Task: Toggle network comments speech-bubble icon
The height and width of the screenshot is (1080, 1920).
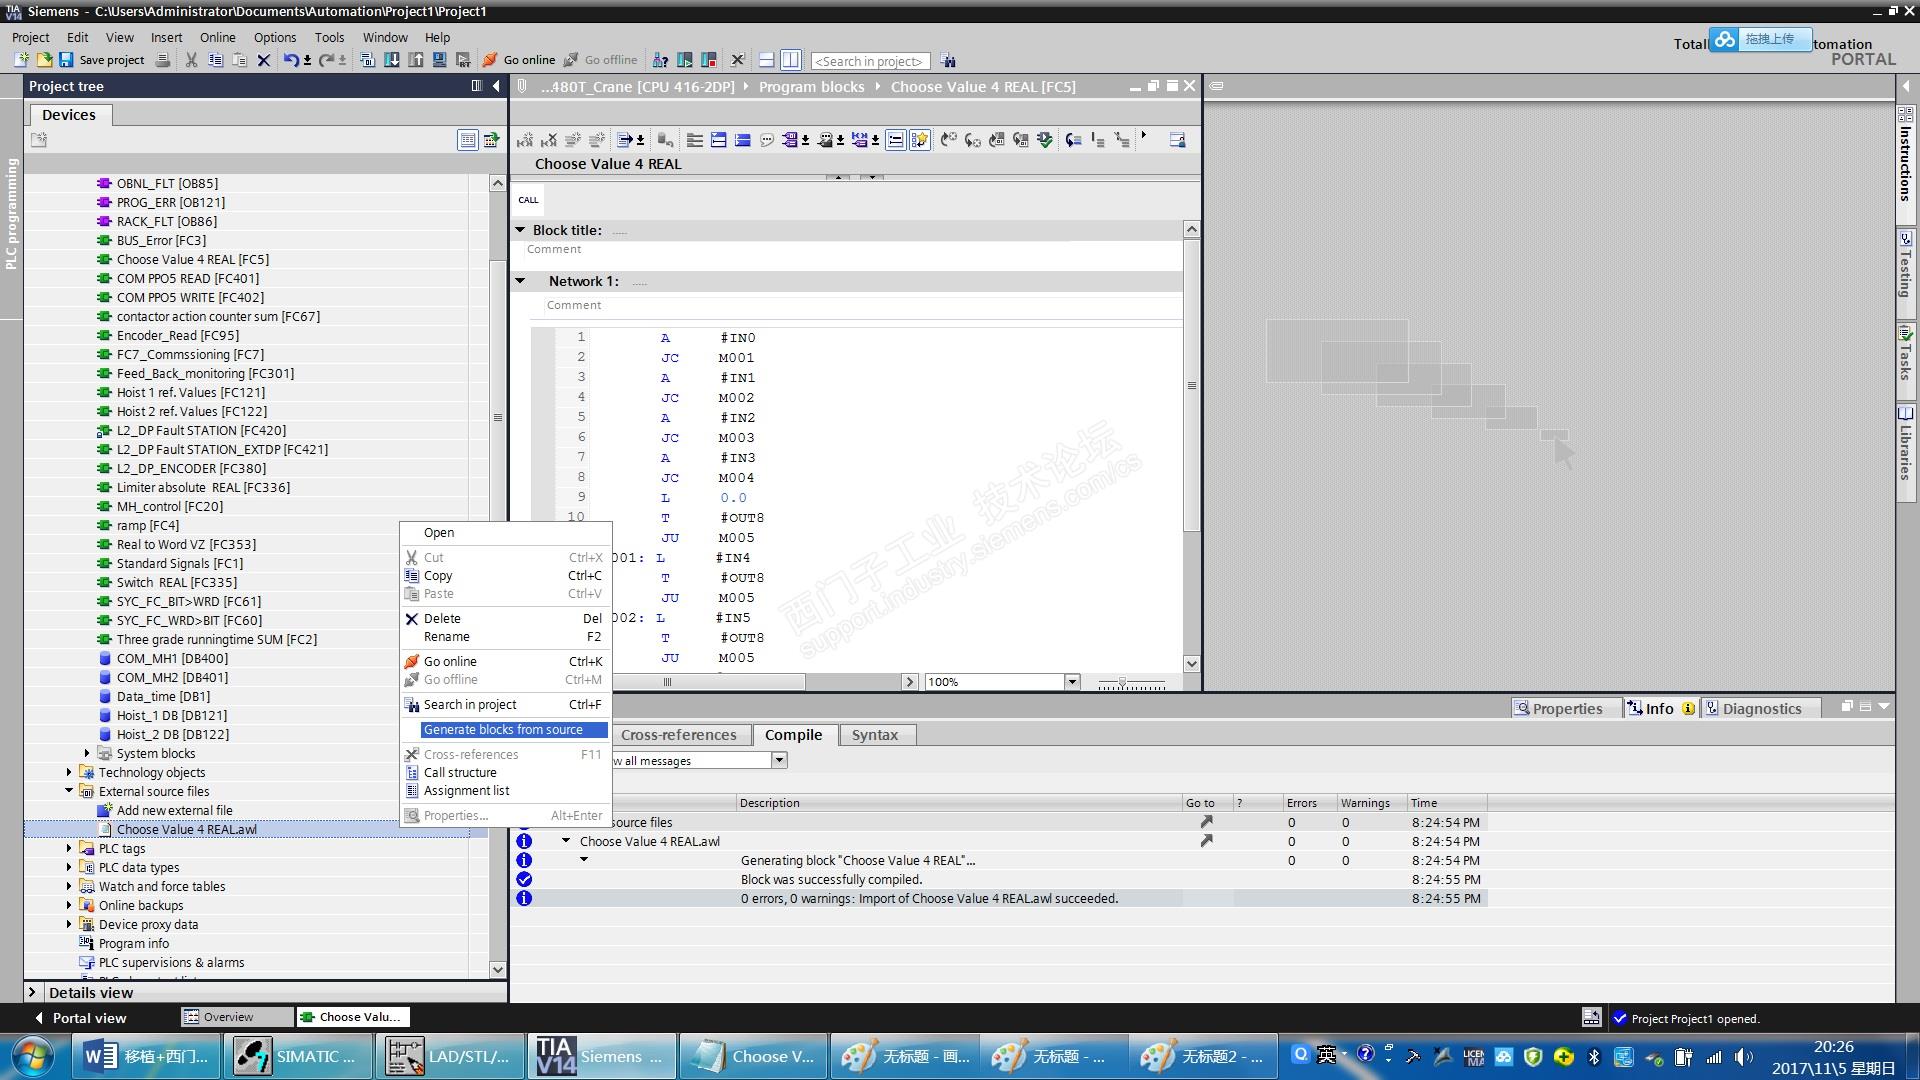Action: click(x=767, y=140)
